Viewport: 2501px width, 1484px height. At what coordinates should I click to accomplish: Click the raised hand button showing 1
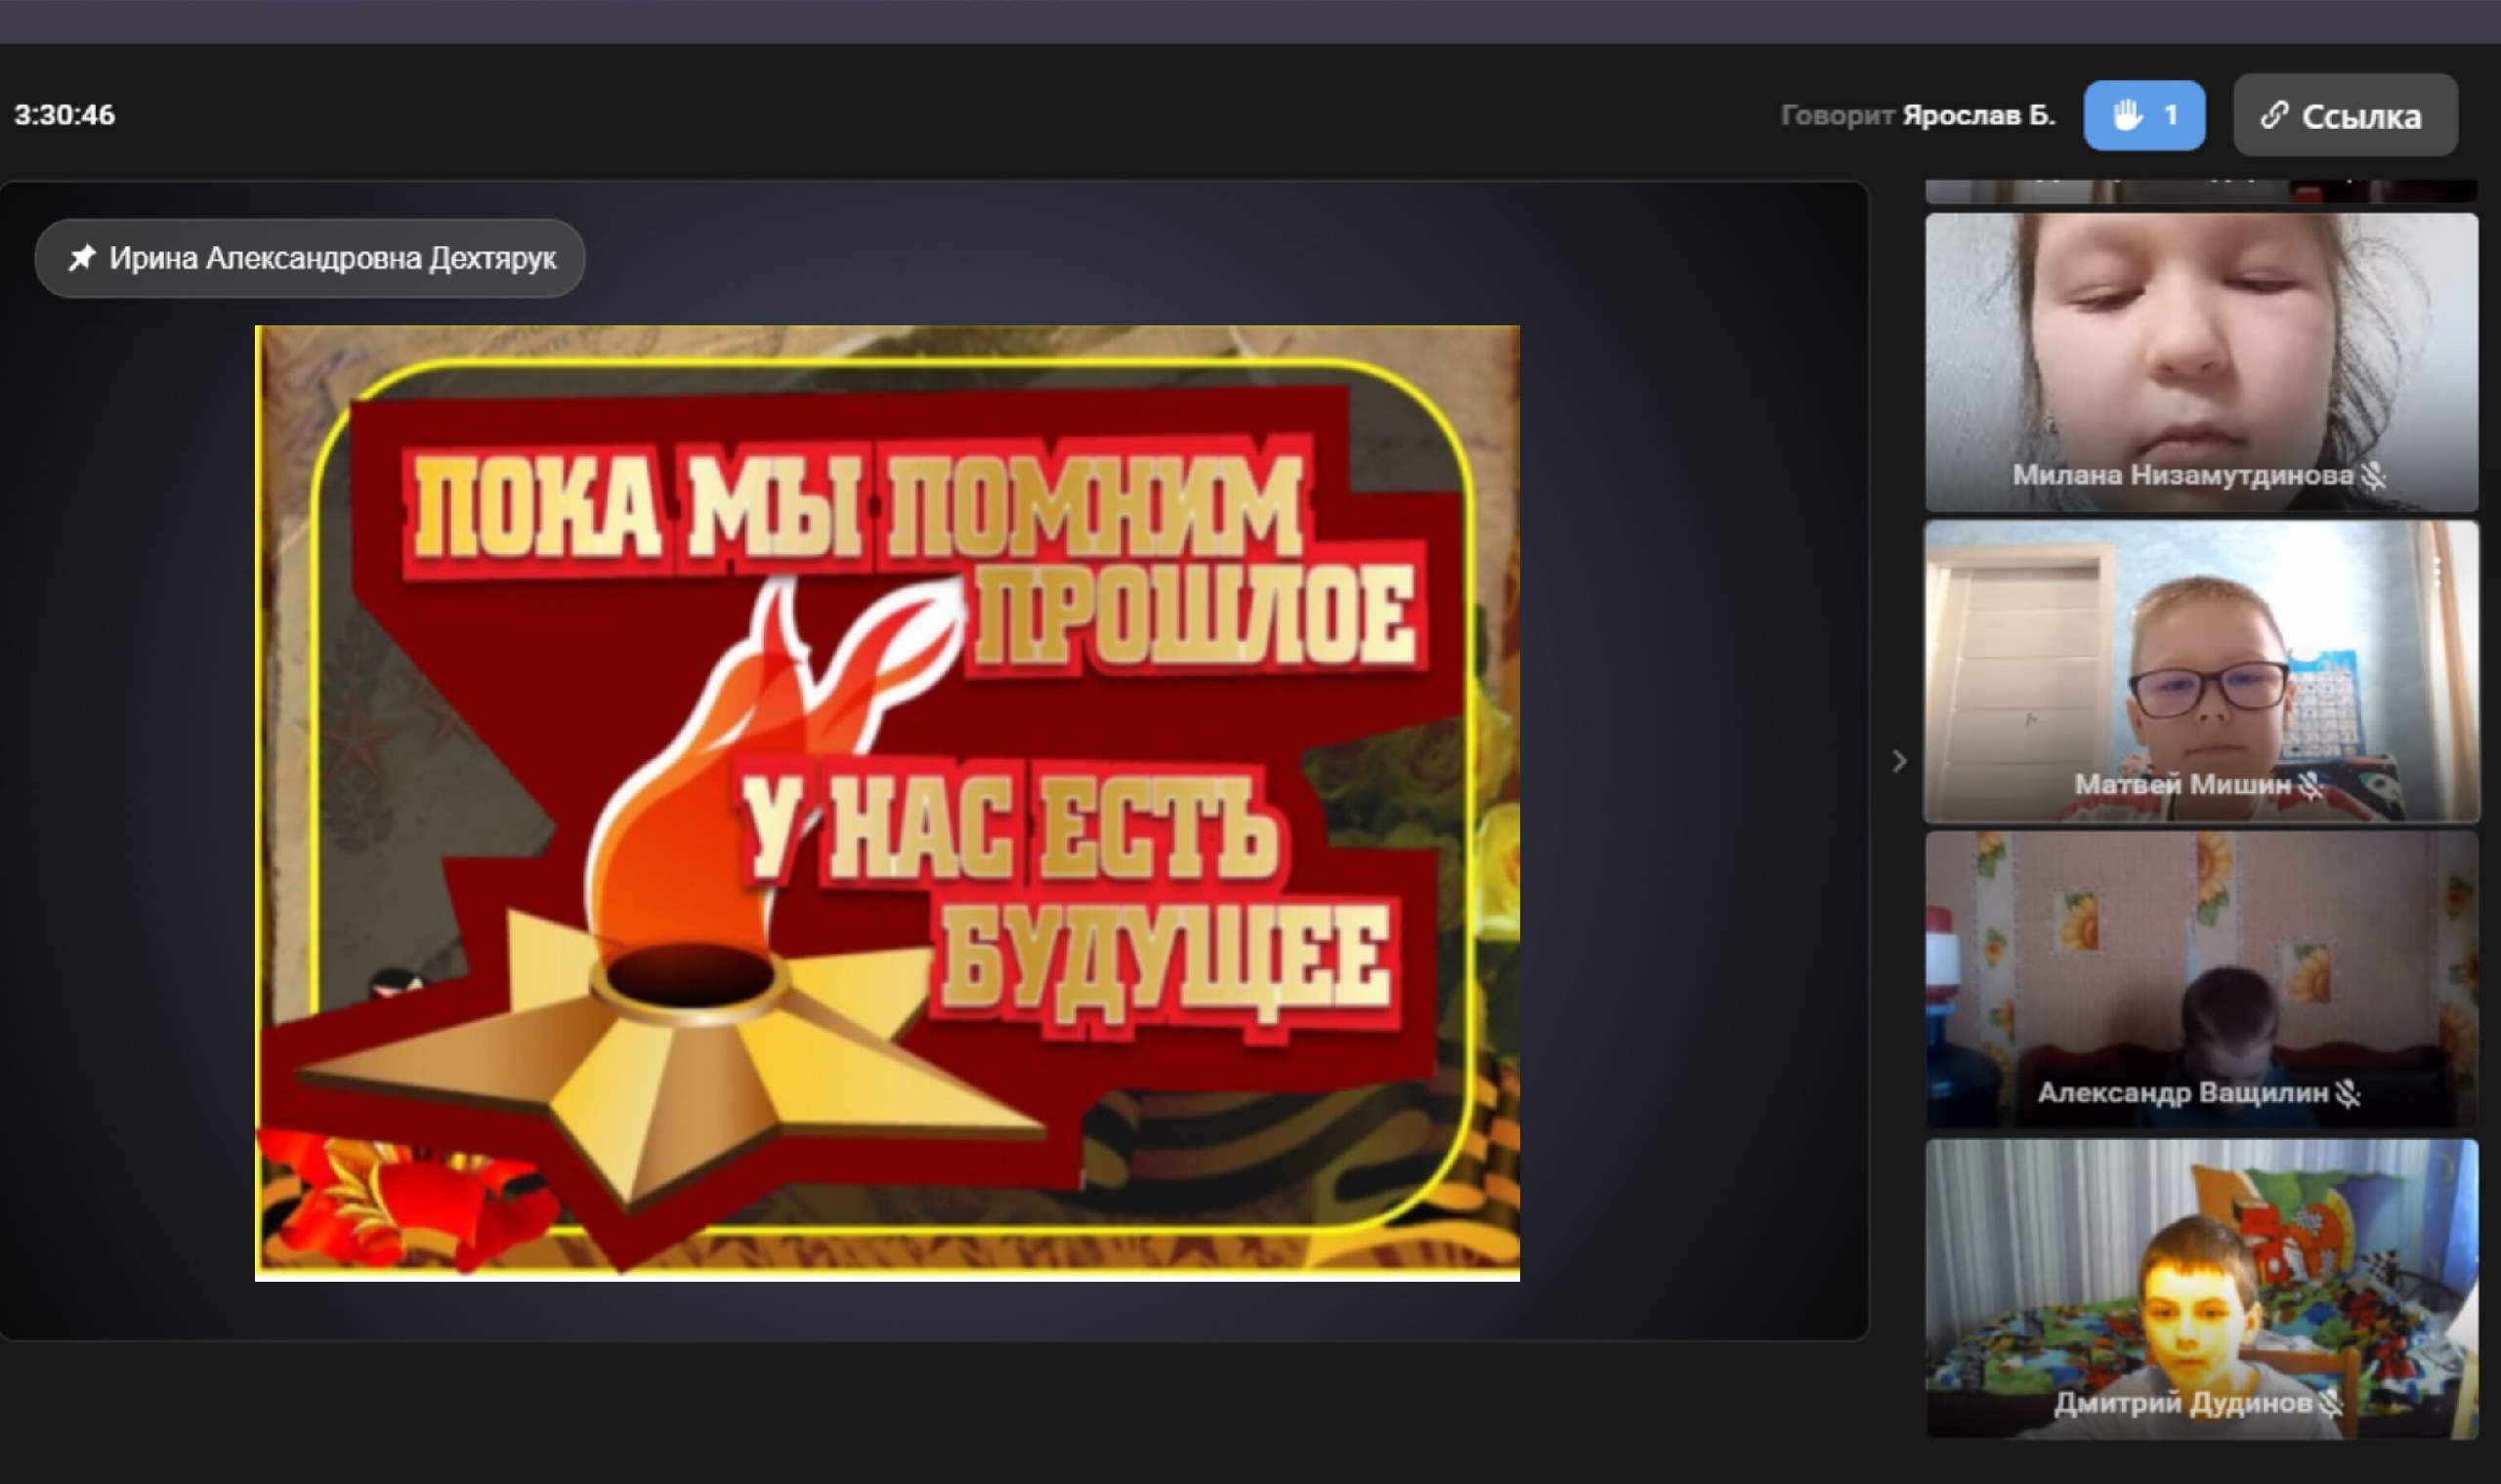2144,115
